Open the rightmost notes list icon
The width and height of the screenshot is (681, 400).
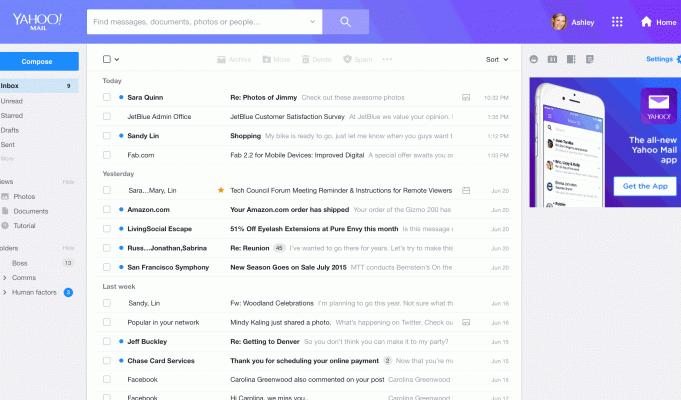[x=589, y=59]
